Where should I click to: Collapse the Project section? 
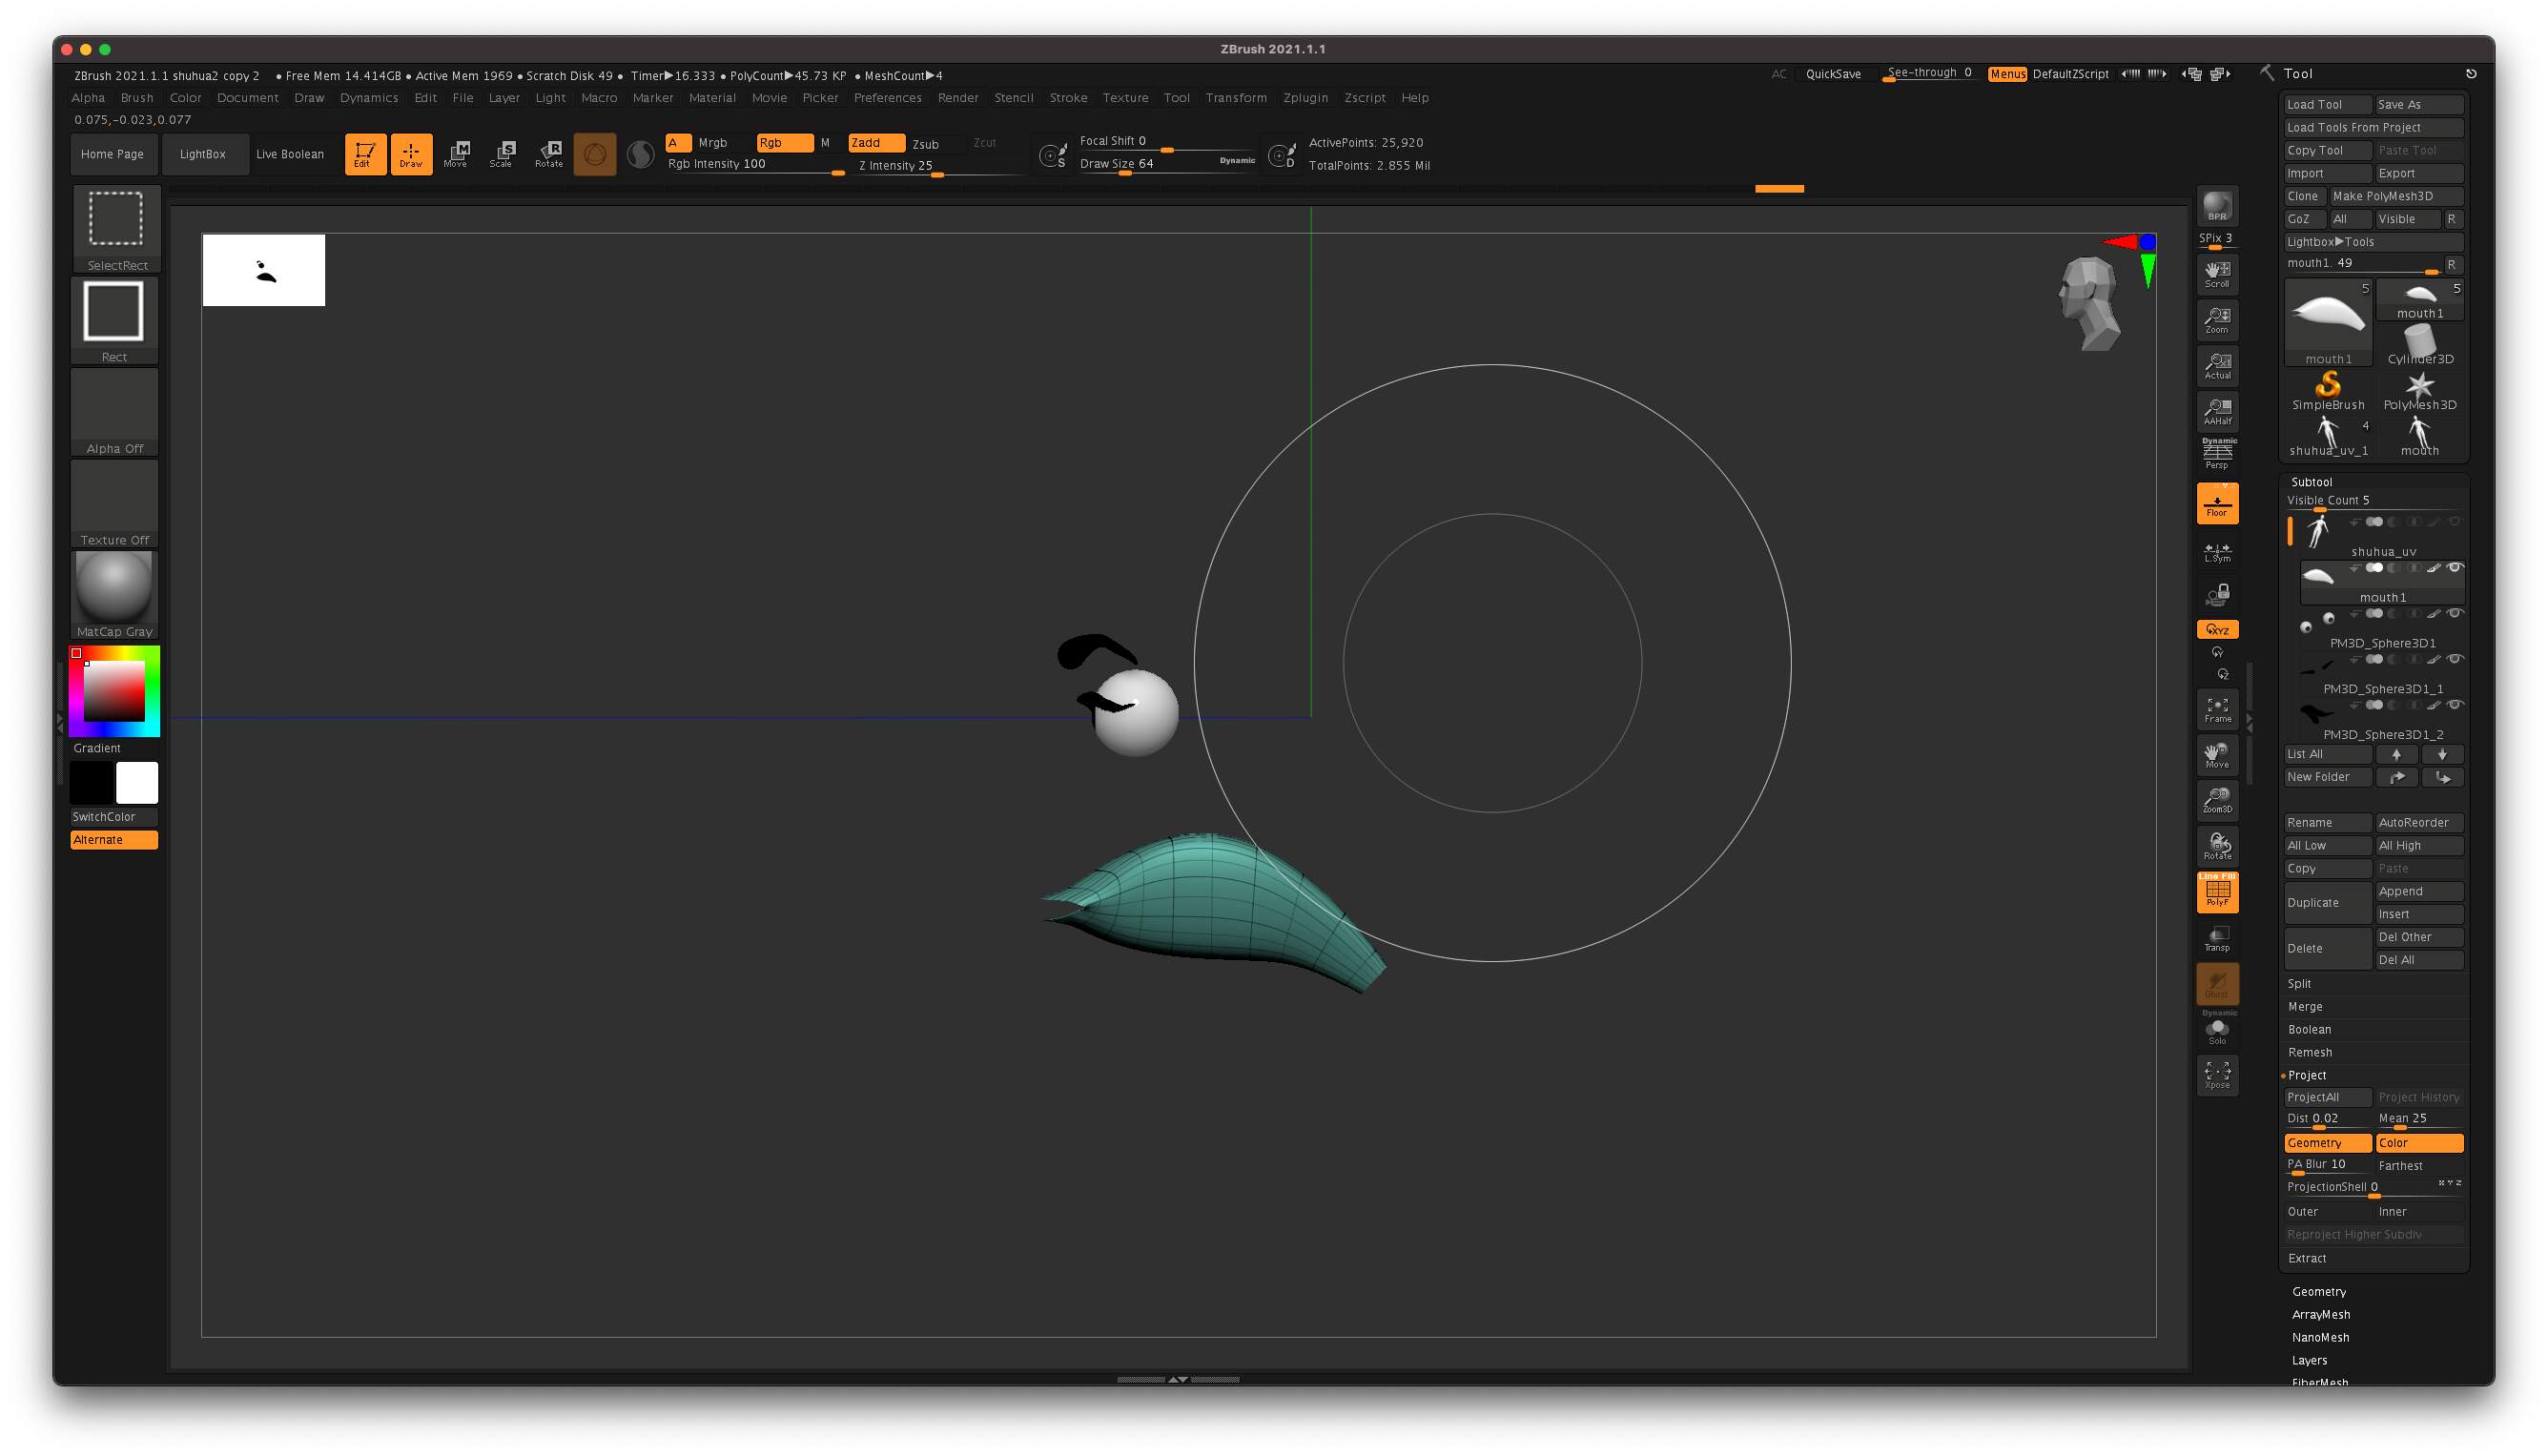coord(2307,1076)
